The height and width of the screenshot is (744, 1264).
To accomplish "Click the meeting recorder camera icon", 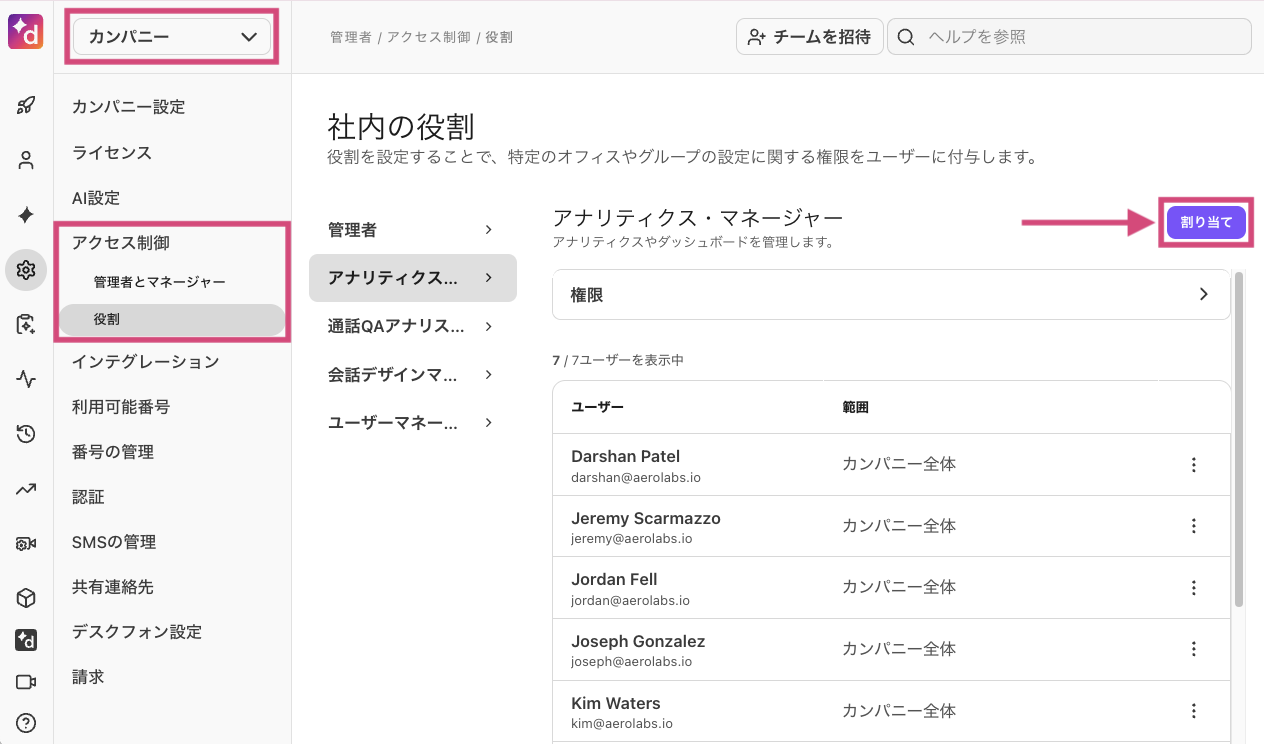I will tap(25, 543).
